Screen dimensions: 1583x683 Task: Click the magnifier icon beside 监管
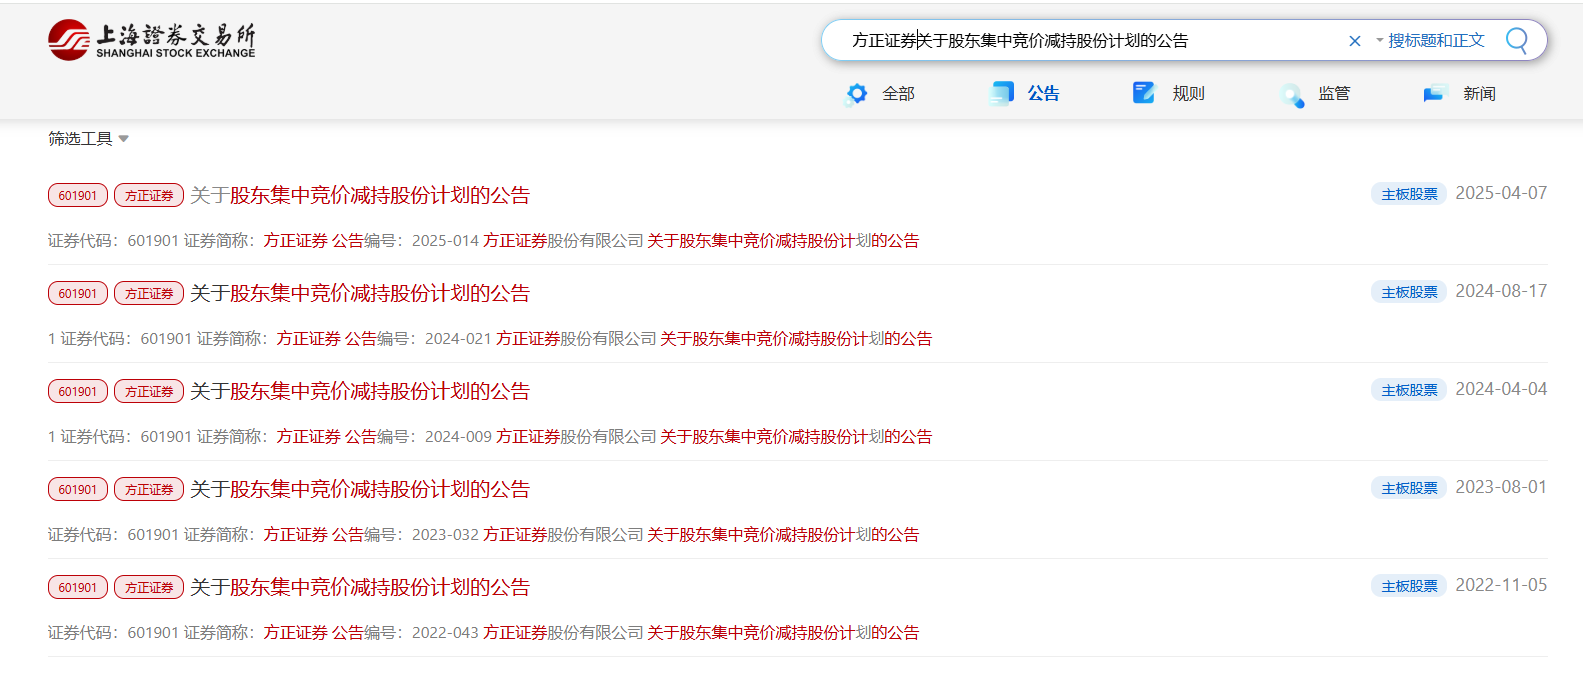coord(1292,96)
